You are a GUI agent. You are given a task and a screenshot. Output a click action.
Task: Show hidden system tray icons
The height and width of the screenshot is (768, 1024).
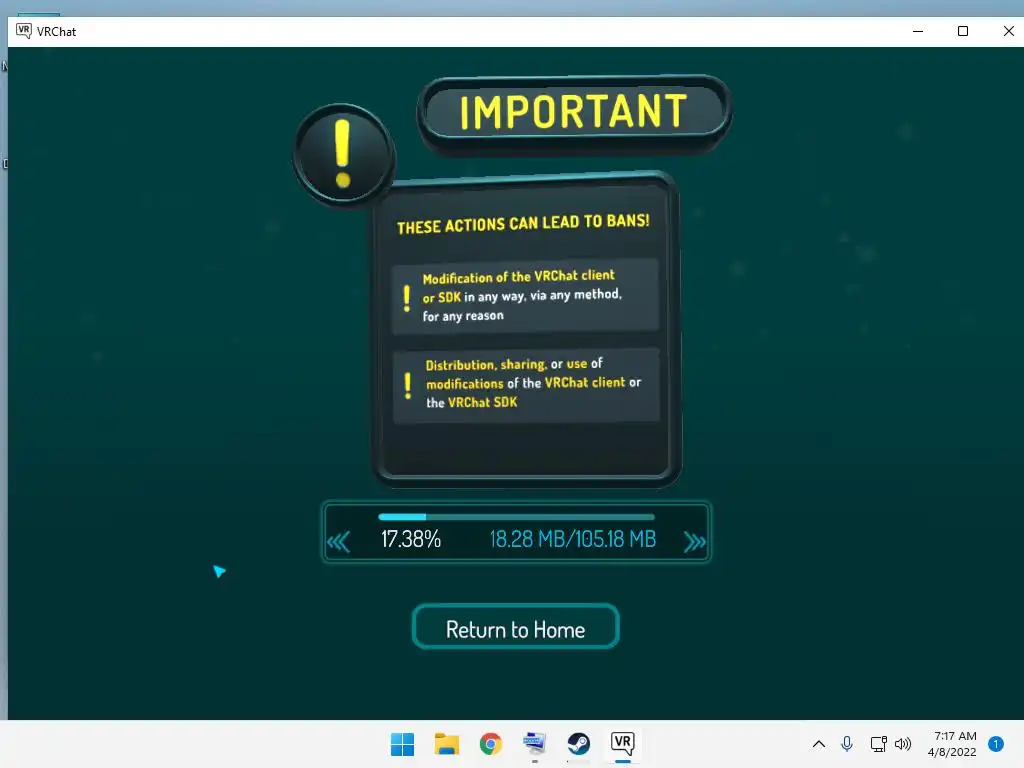click(819, 744)
